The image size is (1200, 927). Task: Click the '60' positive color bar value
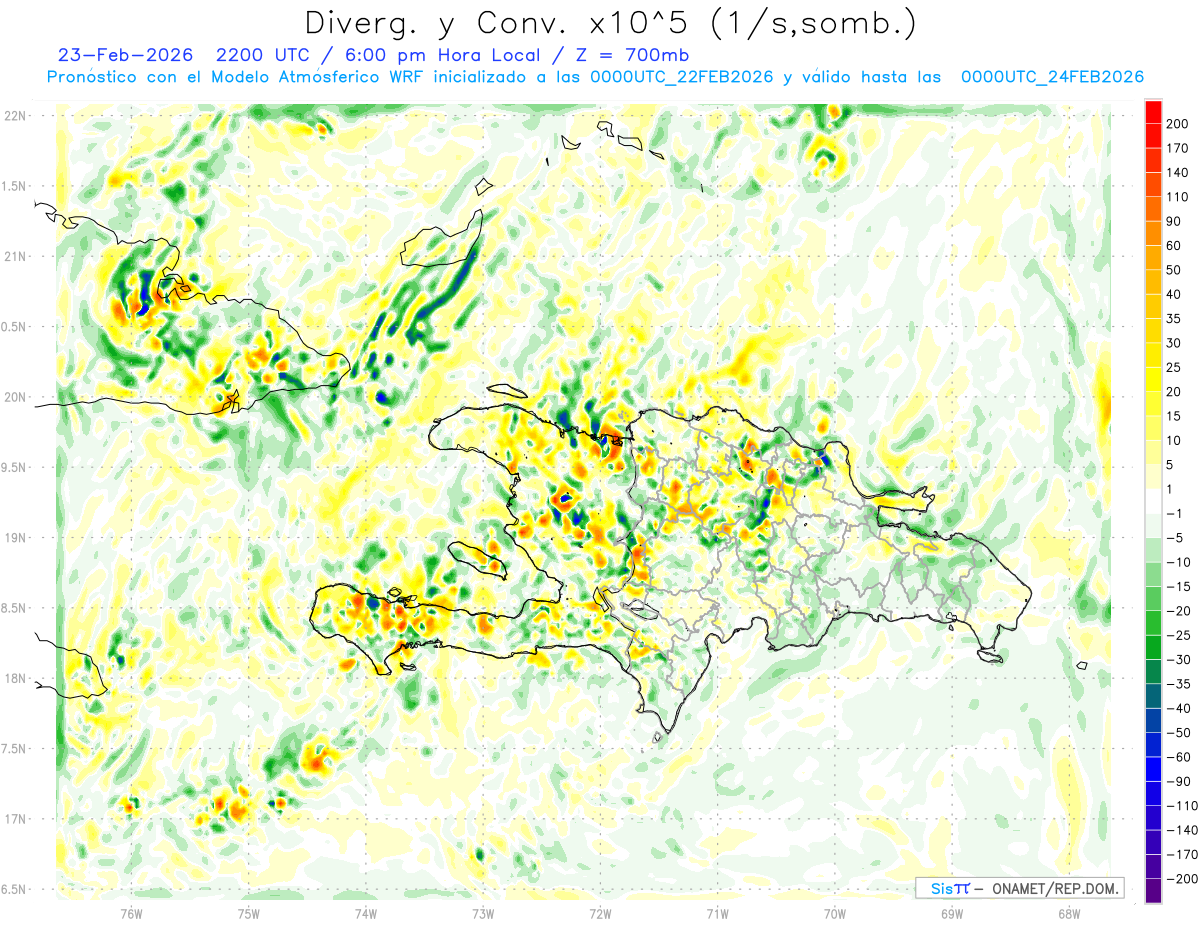pyautogui.click(x=1174, y=246)
